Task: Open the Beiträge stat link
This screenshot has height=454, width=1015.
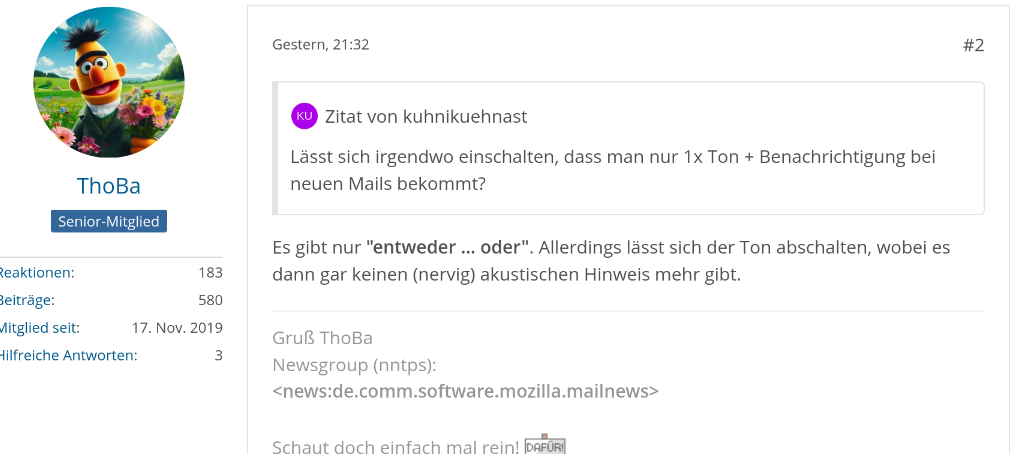Action: [27, 300]
